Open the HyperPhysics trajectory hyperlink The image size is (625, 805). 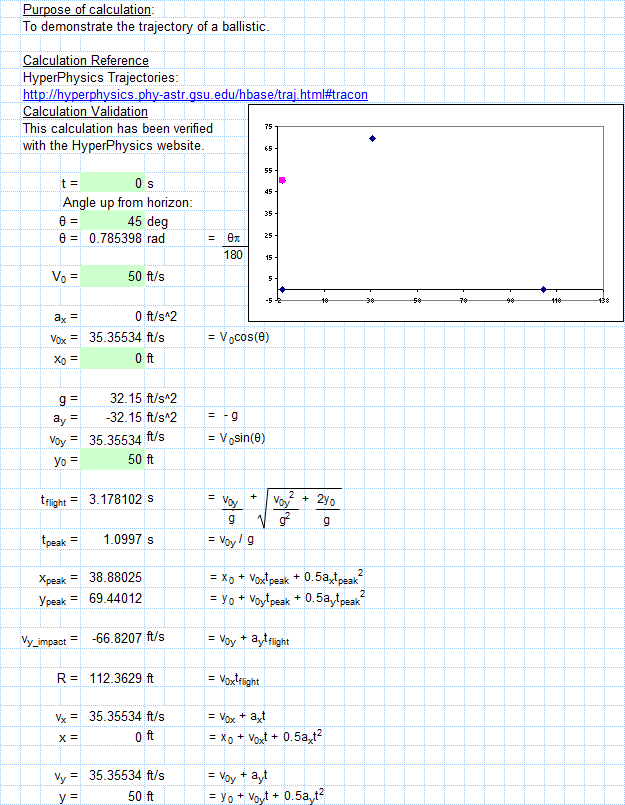195,94
